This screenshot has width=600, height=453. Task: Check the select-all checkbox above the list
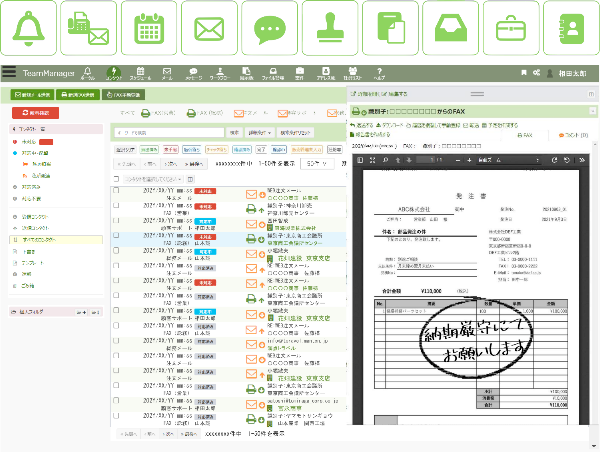click(x=116, y=177)
